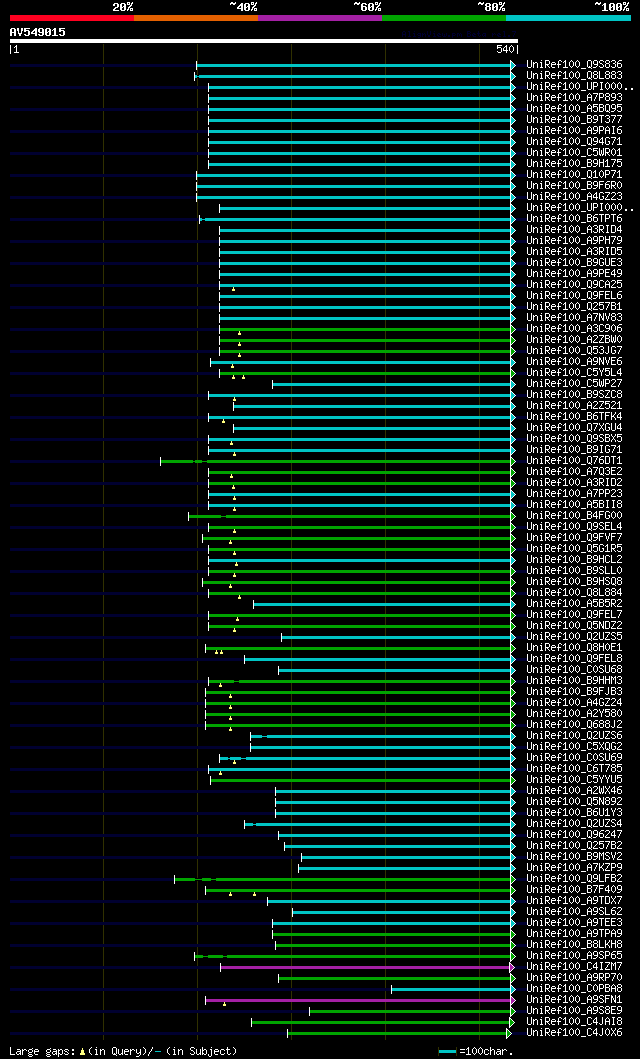Select label UniRef100_Q53JG7
640x1059 pixels.
575,351
